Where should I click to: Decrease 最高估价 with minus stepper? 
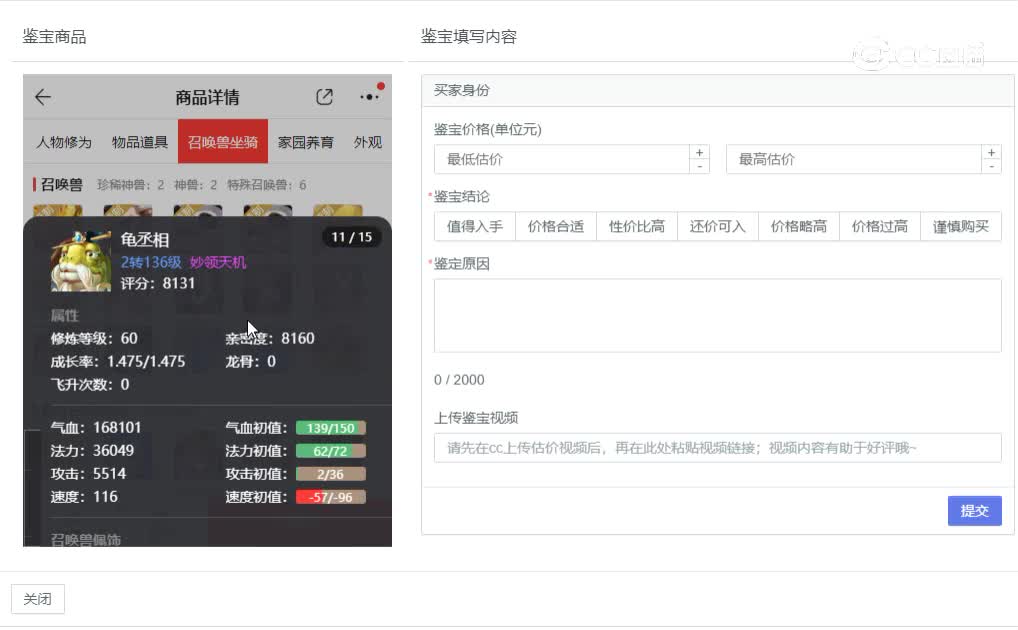pos(991,166)
